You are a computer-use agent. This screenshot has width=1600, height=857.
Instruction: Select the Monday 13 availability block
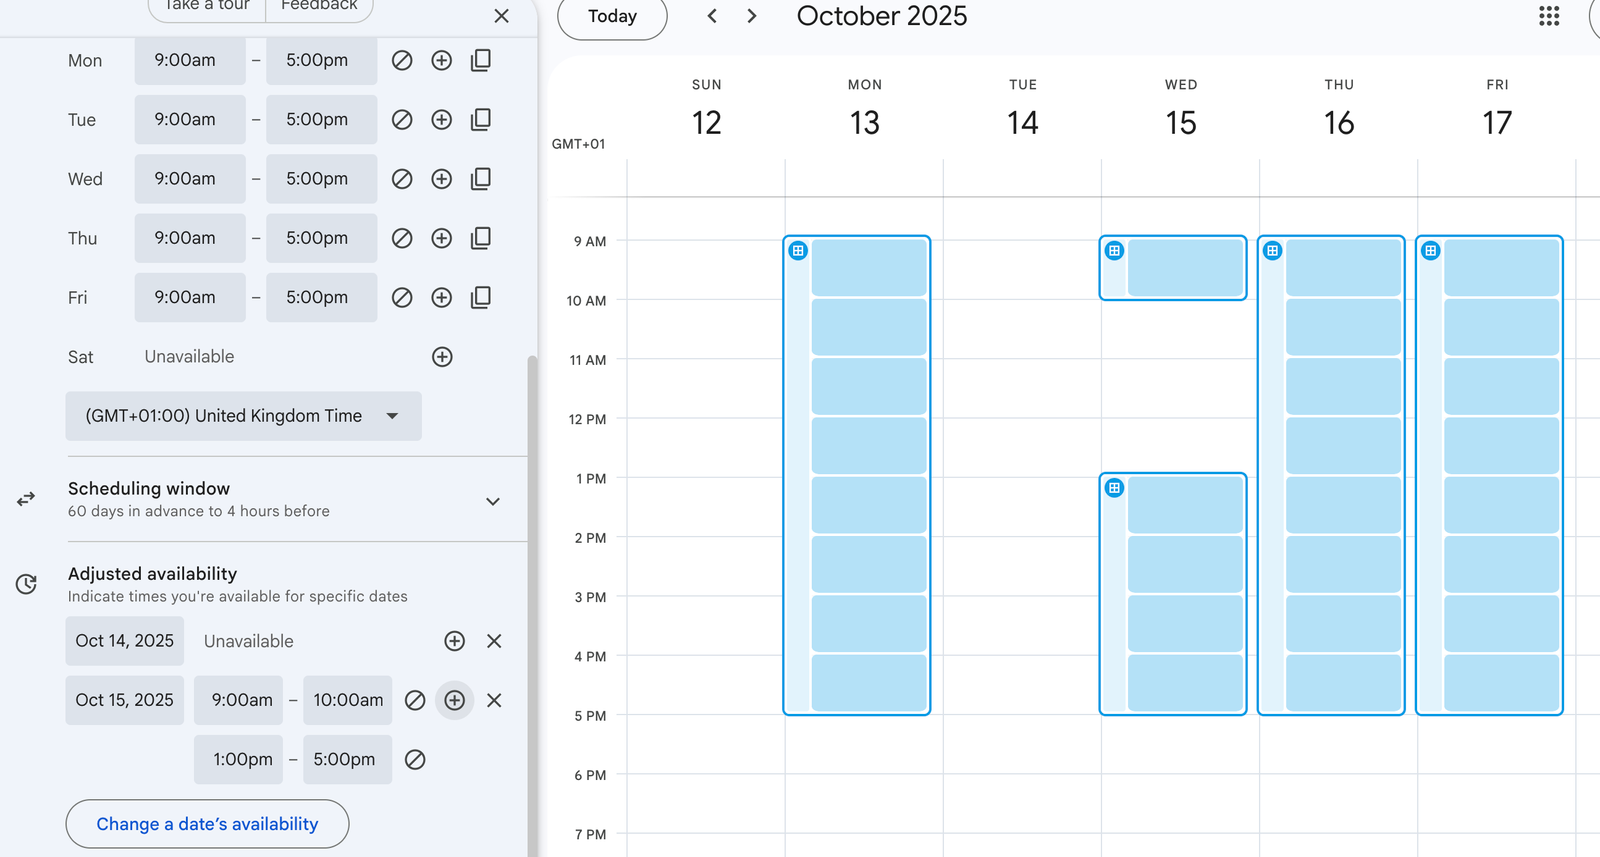[857, 475]
